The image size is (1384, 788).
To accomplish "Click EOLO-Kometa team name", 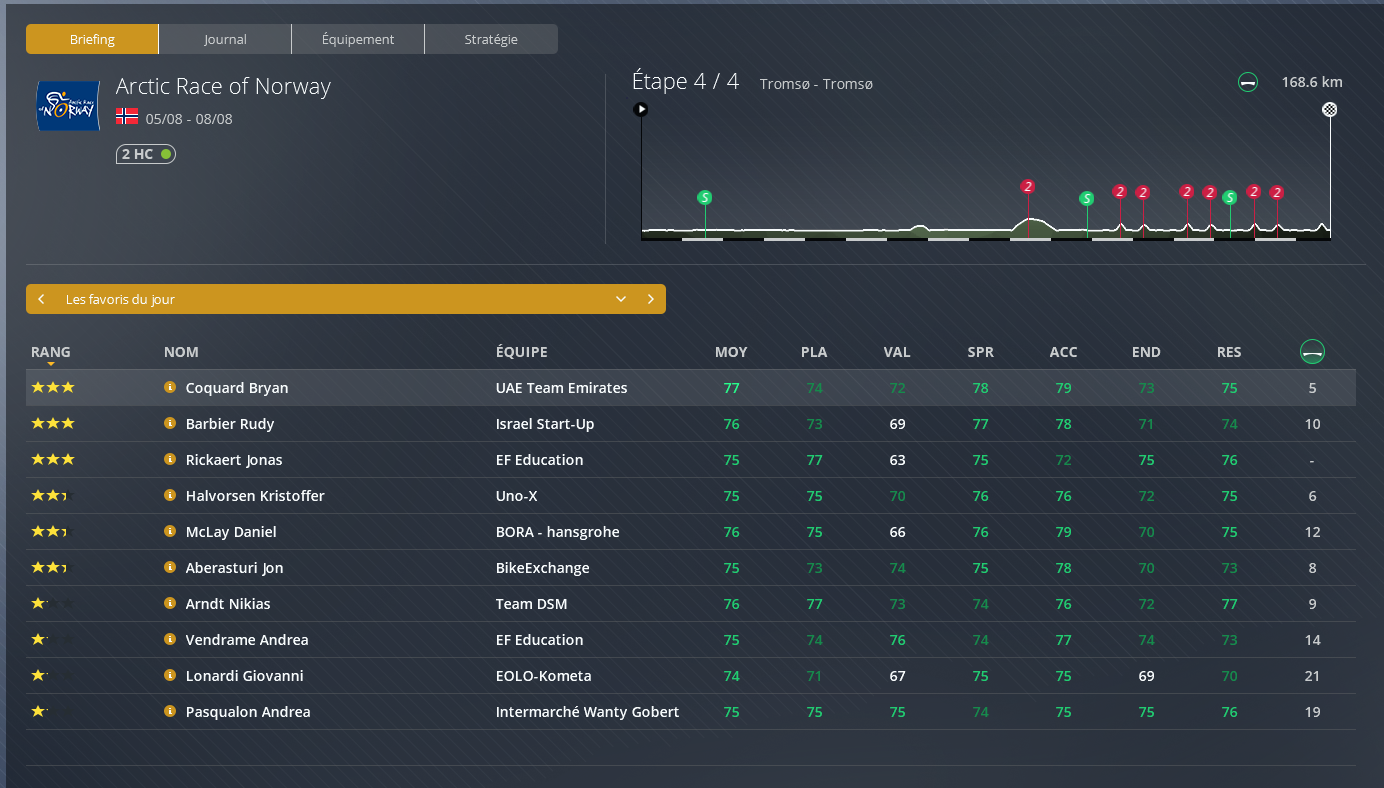I will click(x=544, y=676).
